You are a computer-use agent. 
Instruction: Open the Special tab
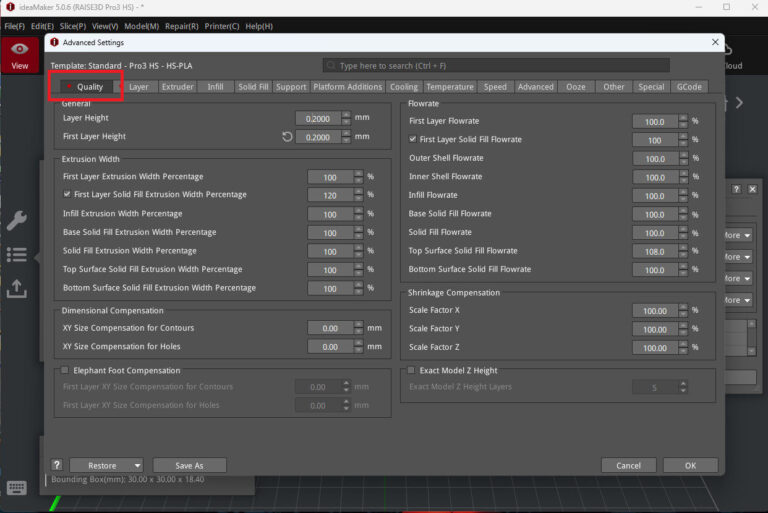pos(651,87)
